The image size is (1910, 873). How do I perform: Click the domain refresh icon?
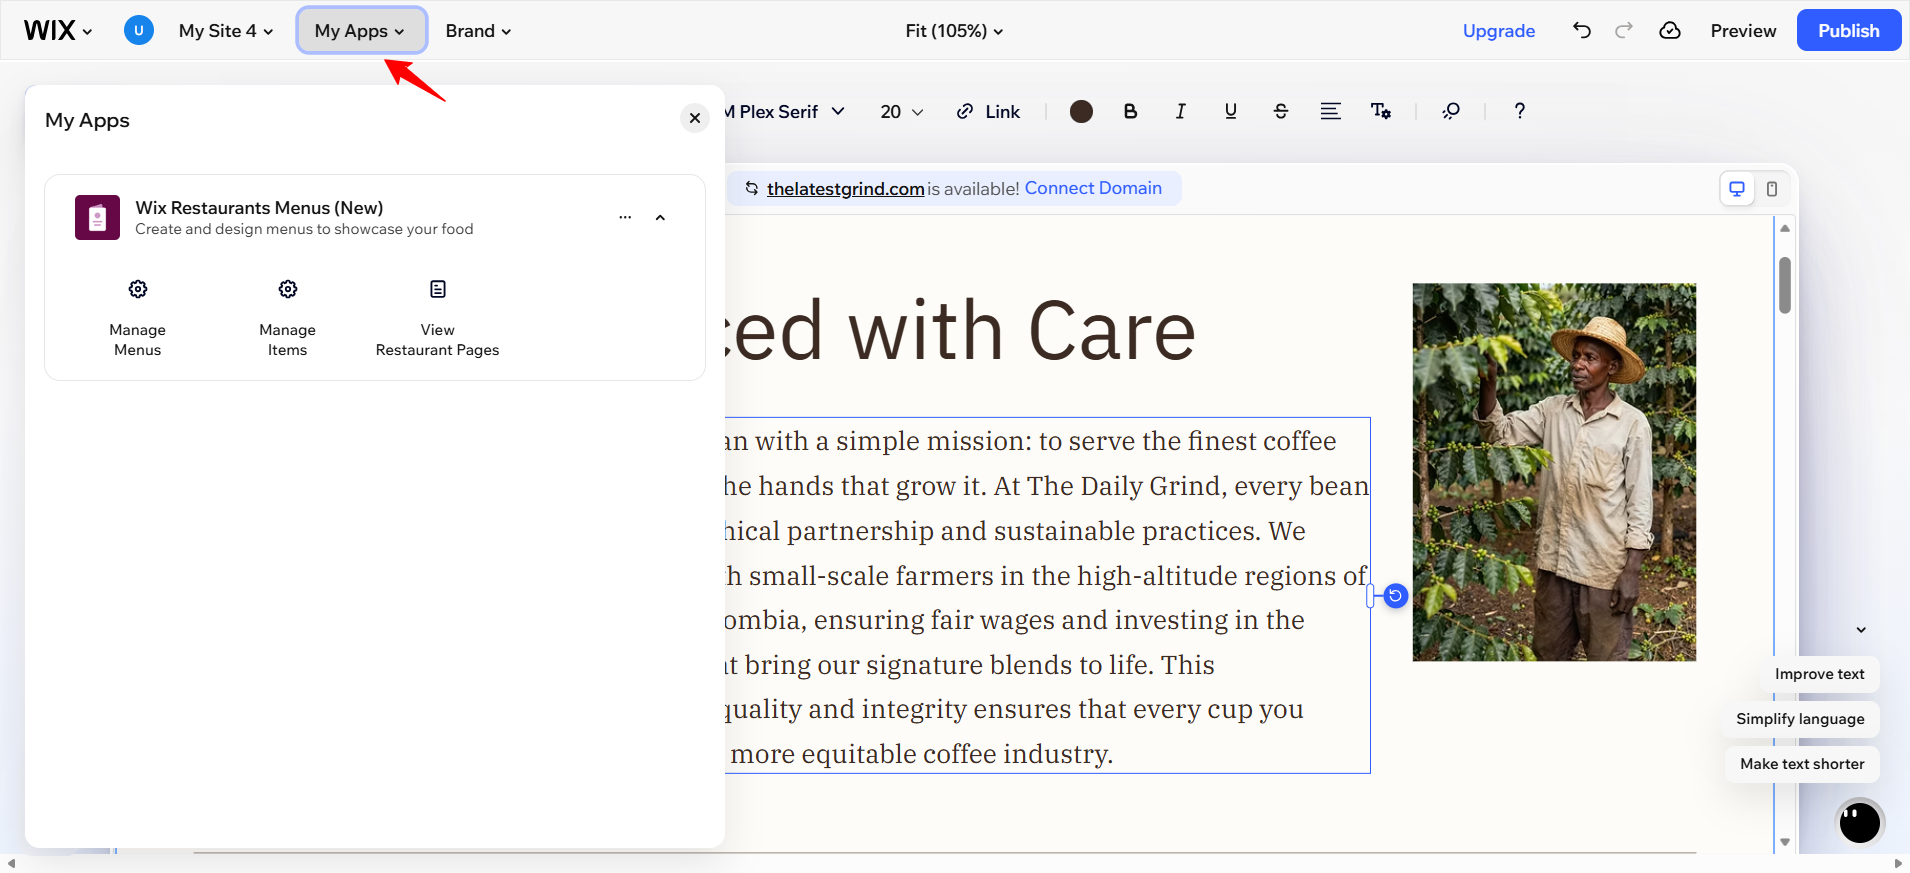click(752, 188)
